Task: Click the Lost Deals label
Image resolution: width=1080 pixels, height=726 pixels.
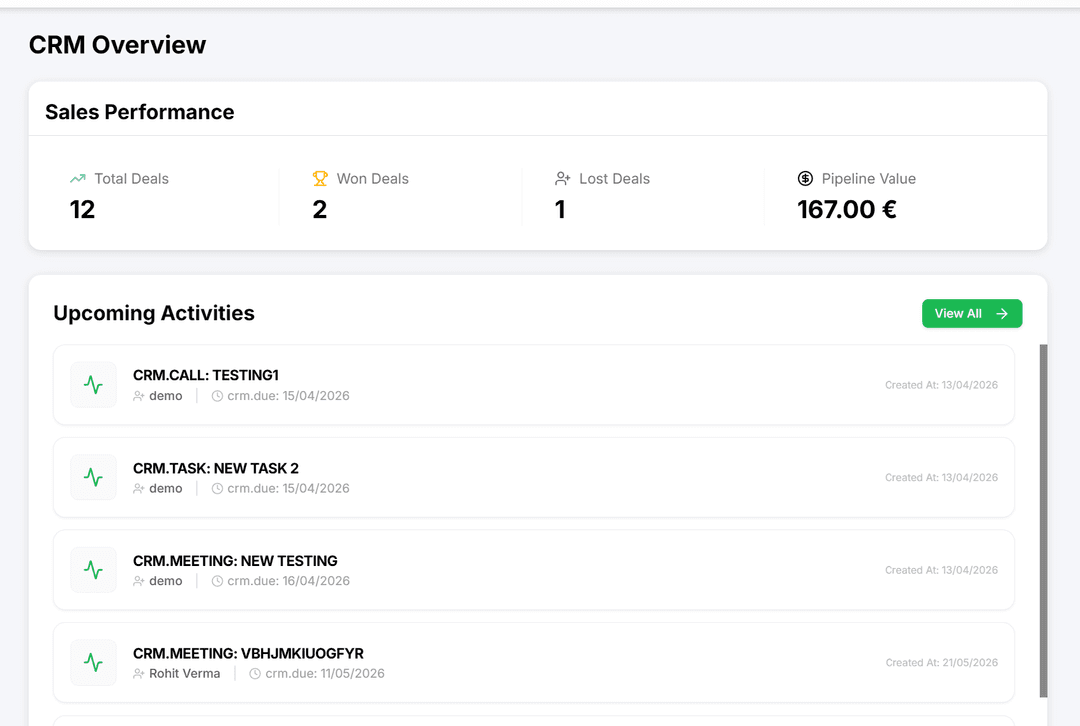Action: click(x=614, y=178)
